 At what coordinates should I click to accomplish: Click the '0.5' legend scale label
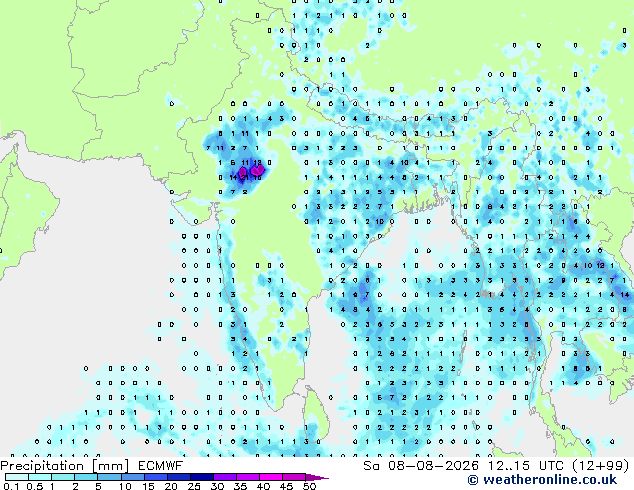(x=34, y=486)
